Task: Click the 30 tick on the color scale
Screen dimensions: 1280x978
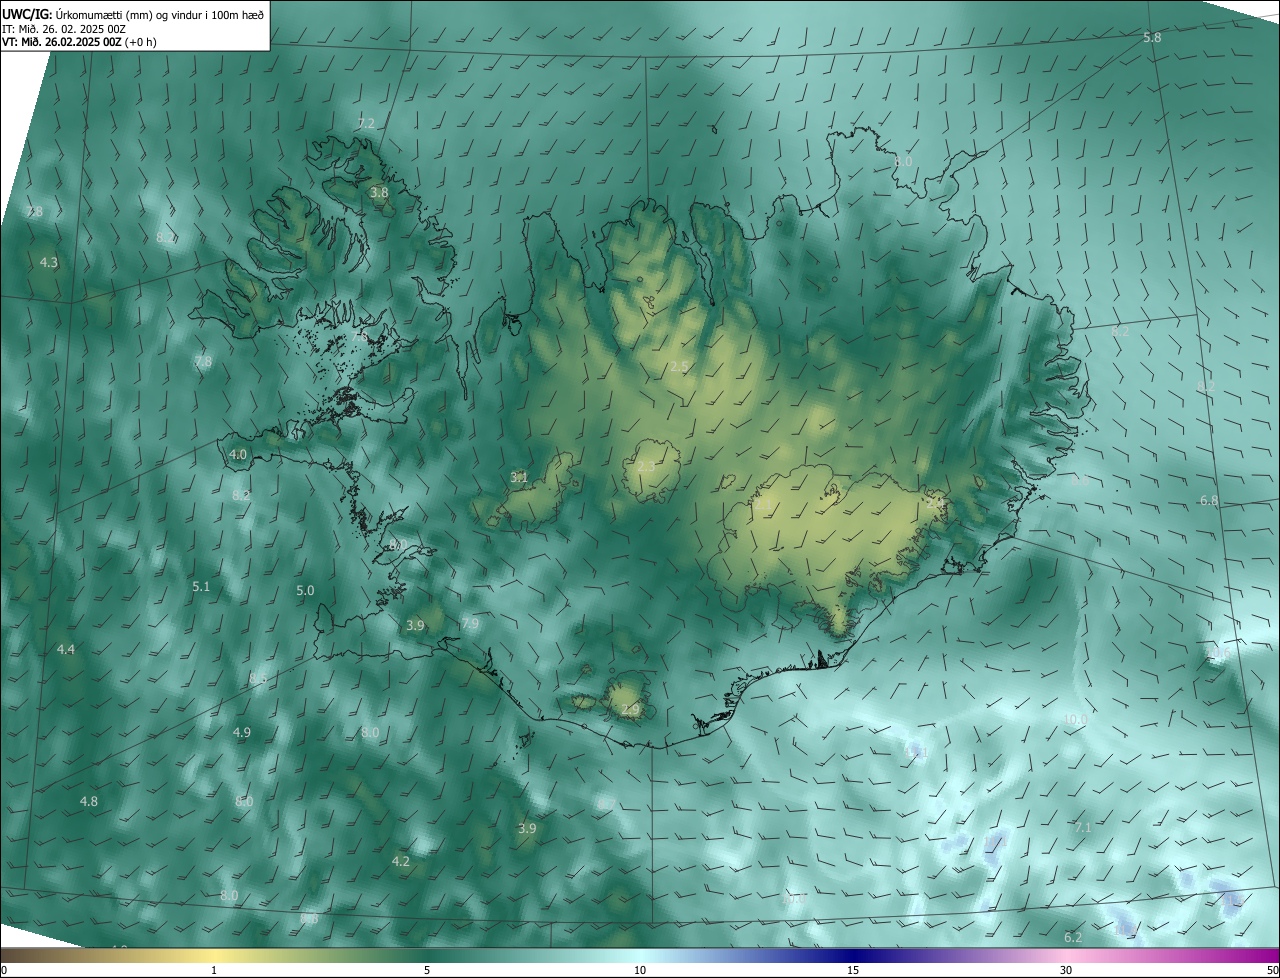Action: coord(1066,971)
